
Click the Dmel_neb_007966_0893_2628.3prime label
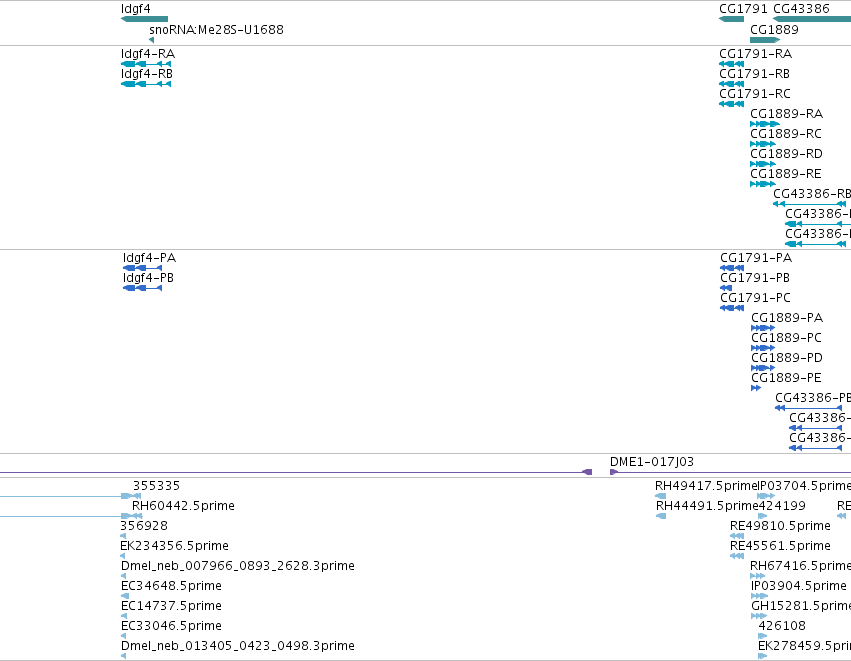[x=238, y=566]
